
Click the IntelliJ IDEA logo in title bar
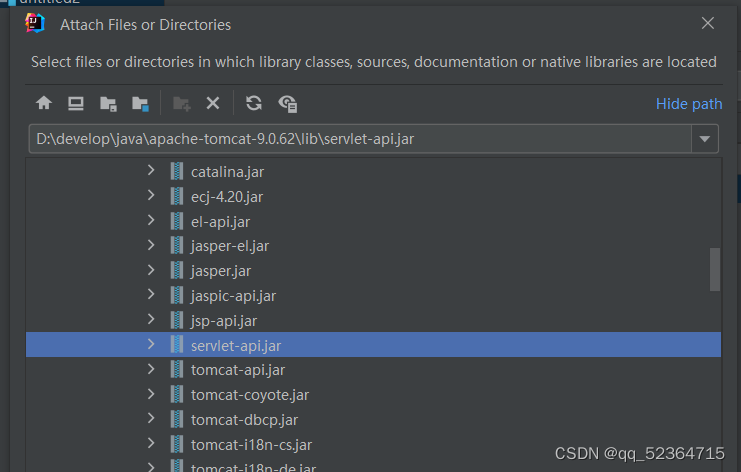(35, 23)
